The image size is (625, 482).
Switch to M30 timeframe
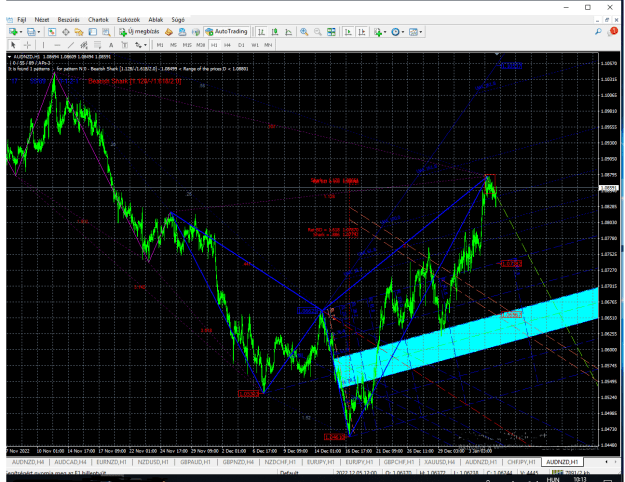point(200,45)
